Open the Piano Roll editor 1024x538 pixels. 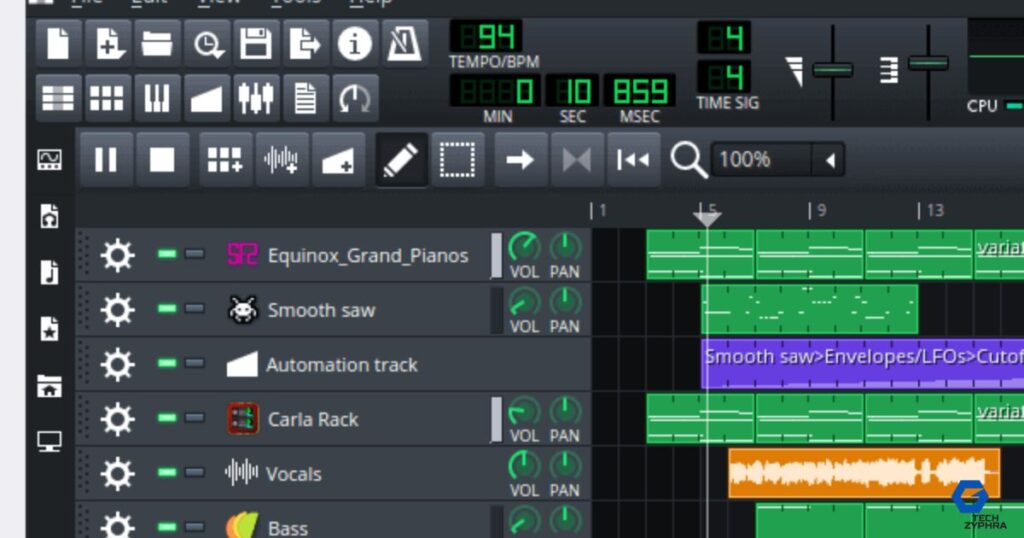(x=157, y=98)
